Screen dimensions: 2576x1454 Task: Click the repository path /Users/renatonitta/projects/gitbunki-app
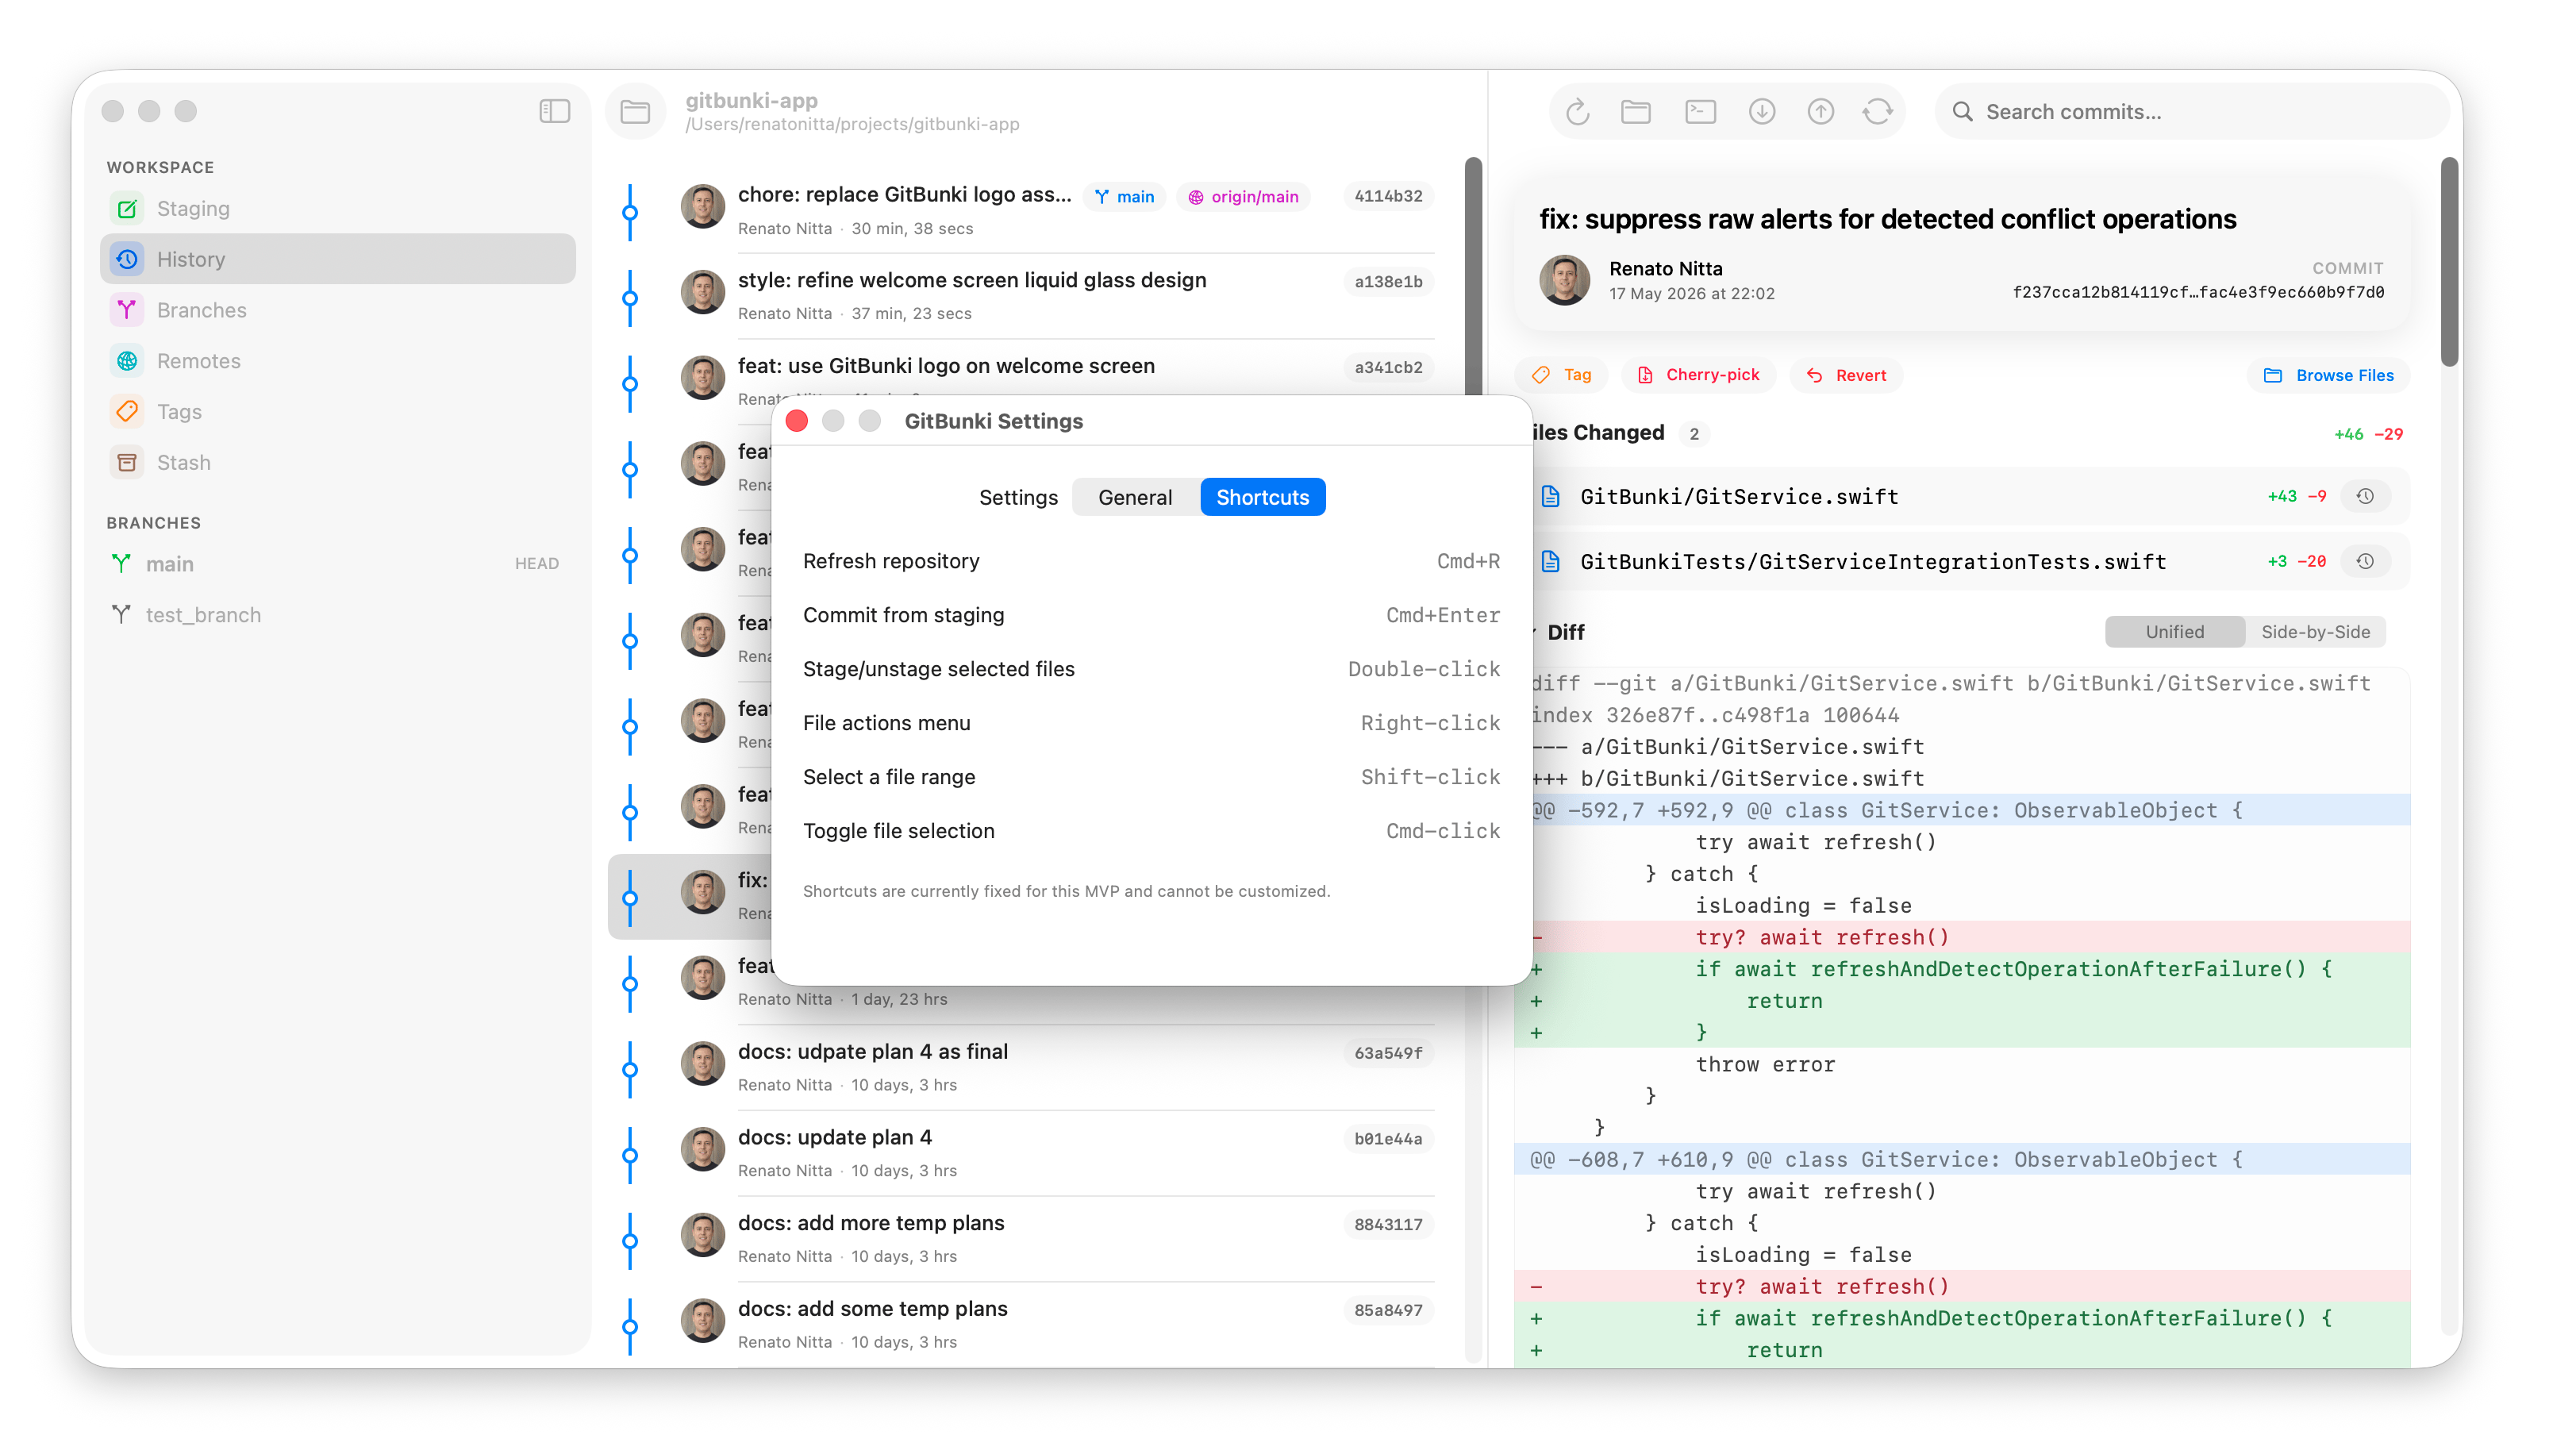pyautogui.click(x=852, y=124)
